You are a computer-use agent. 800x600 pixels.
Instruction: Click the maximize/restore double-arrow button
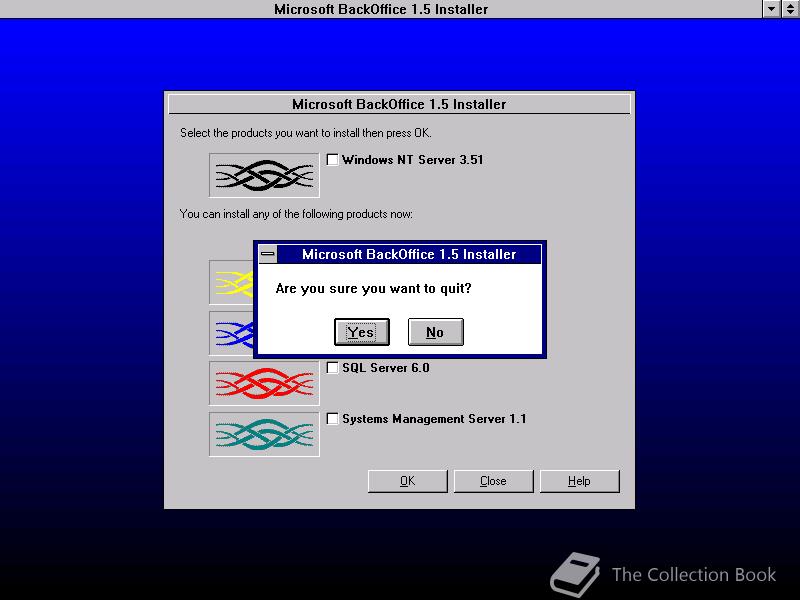790,9
